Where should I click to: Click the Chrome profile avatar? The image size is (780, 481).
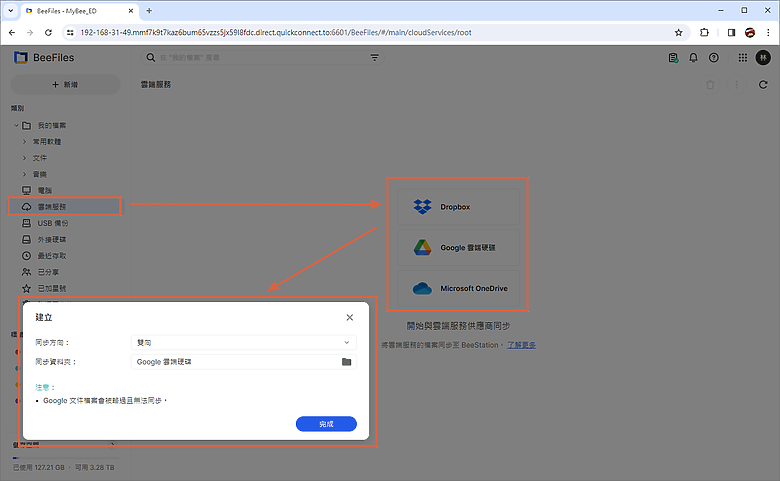click(750, 32)
